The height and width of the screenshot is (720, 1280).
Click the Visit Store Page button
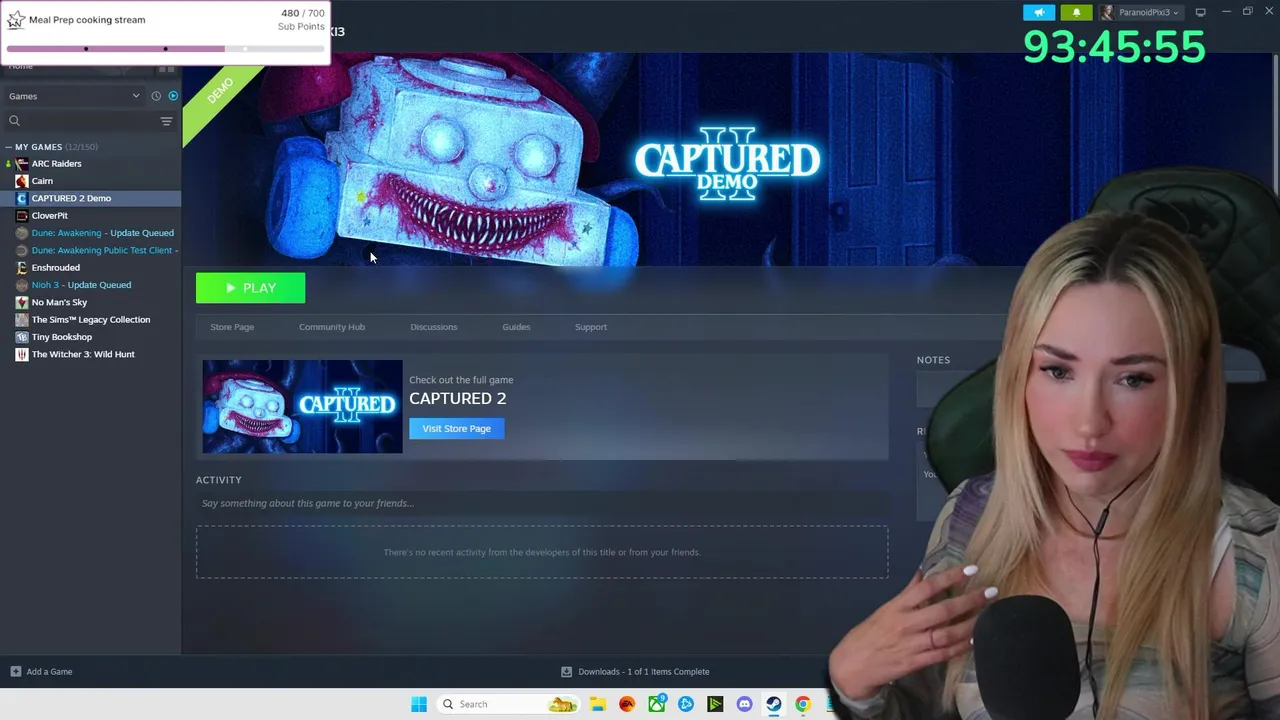pos(456,428)
